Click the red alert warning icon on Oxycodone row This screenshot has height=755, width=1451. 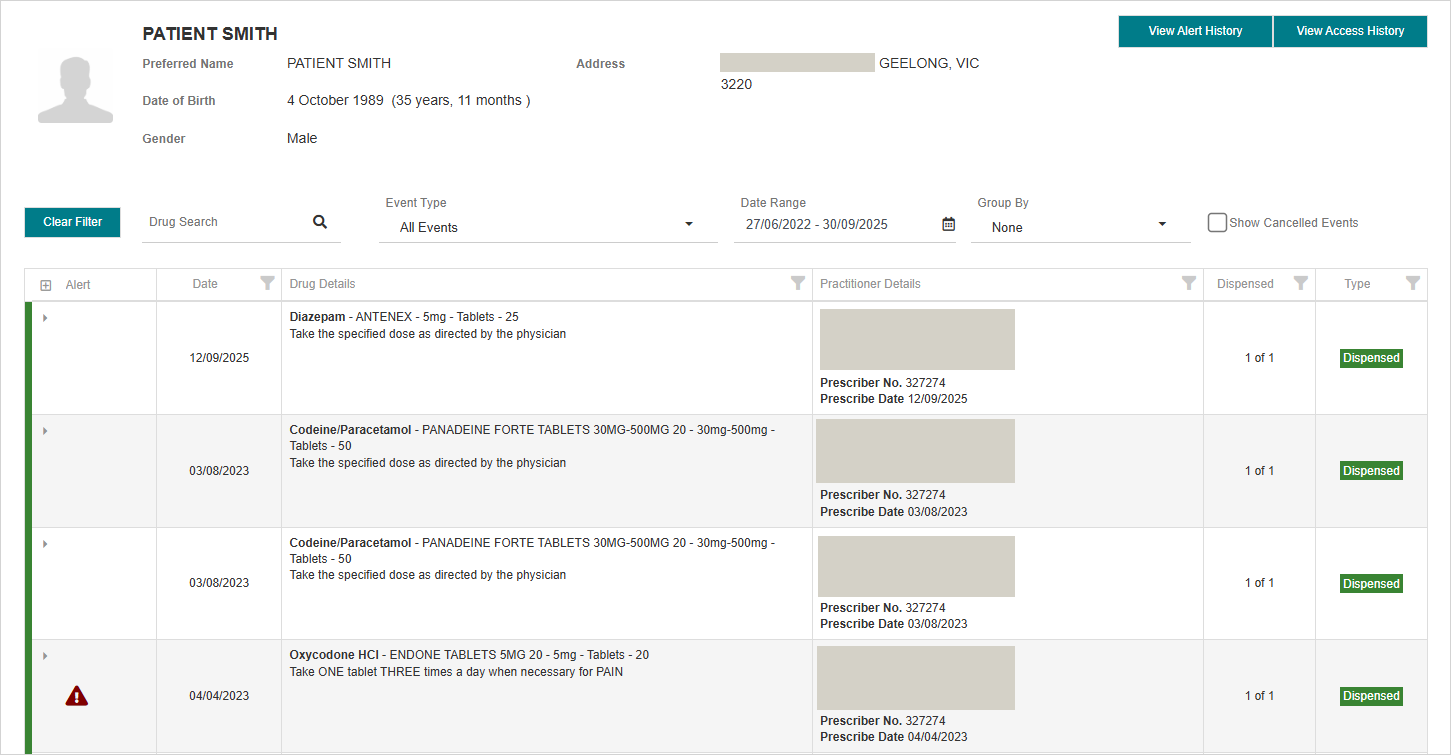click(77, 695)
